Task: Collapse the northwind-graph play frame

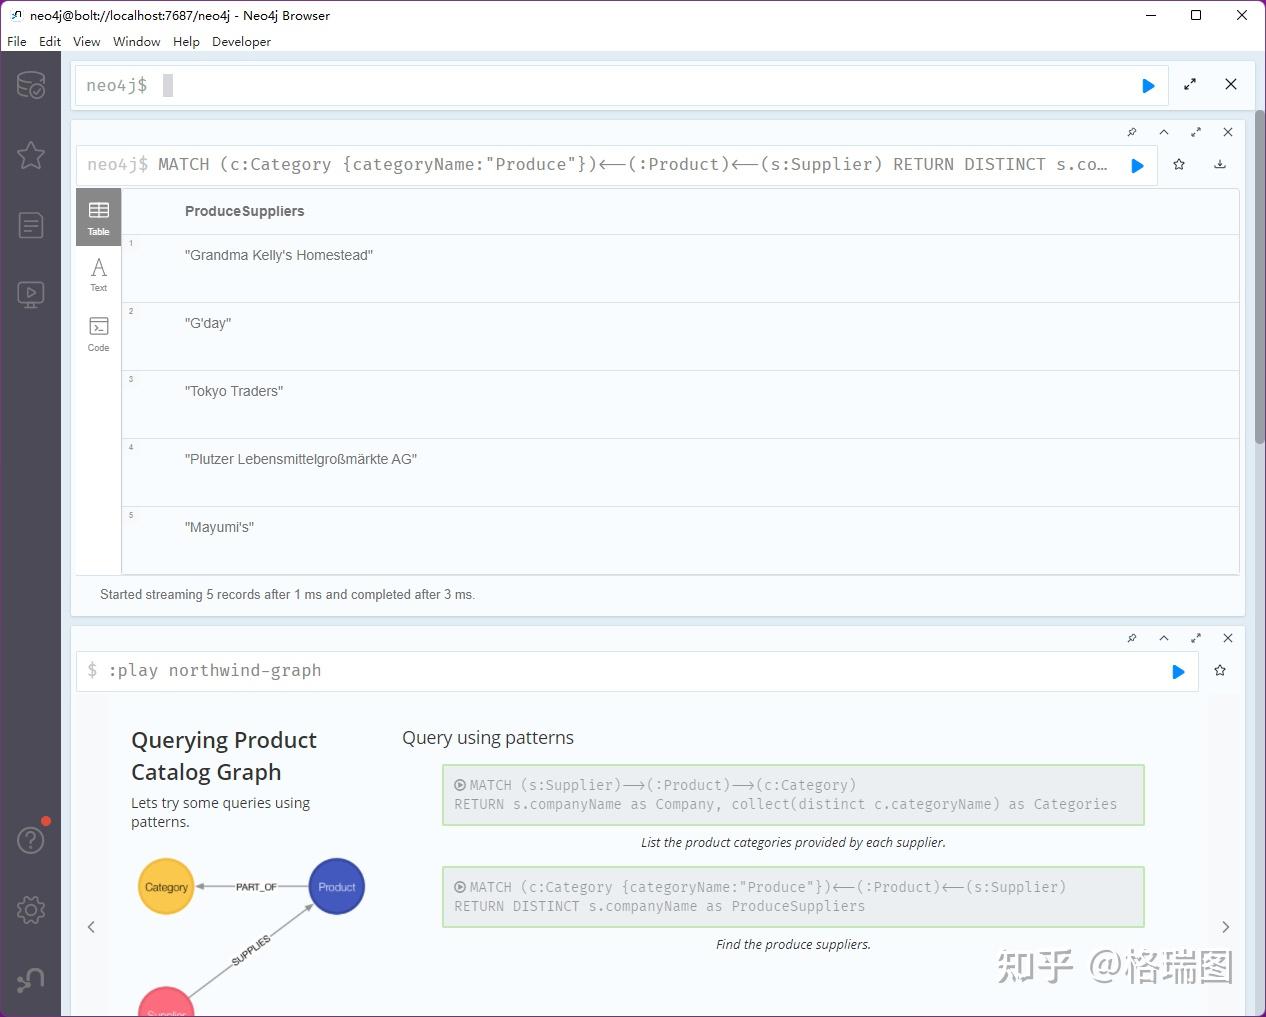Action: 1164,638
